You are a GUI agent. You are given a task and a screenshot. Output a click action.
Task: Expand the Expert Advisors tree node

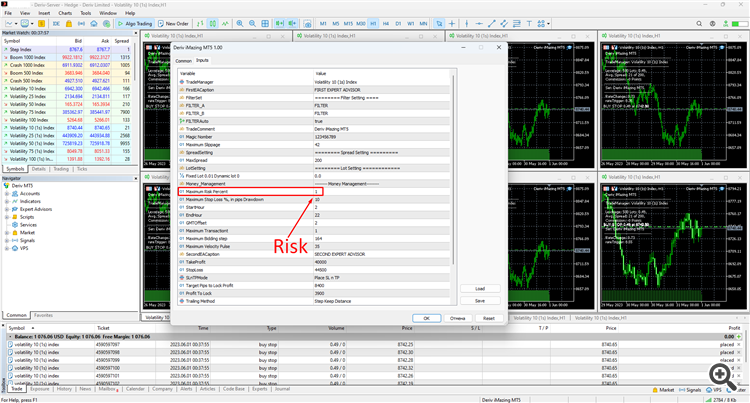[5, 208]
